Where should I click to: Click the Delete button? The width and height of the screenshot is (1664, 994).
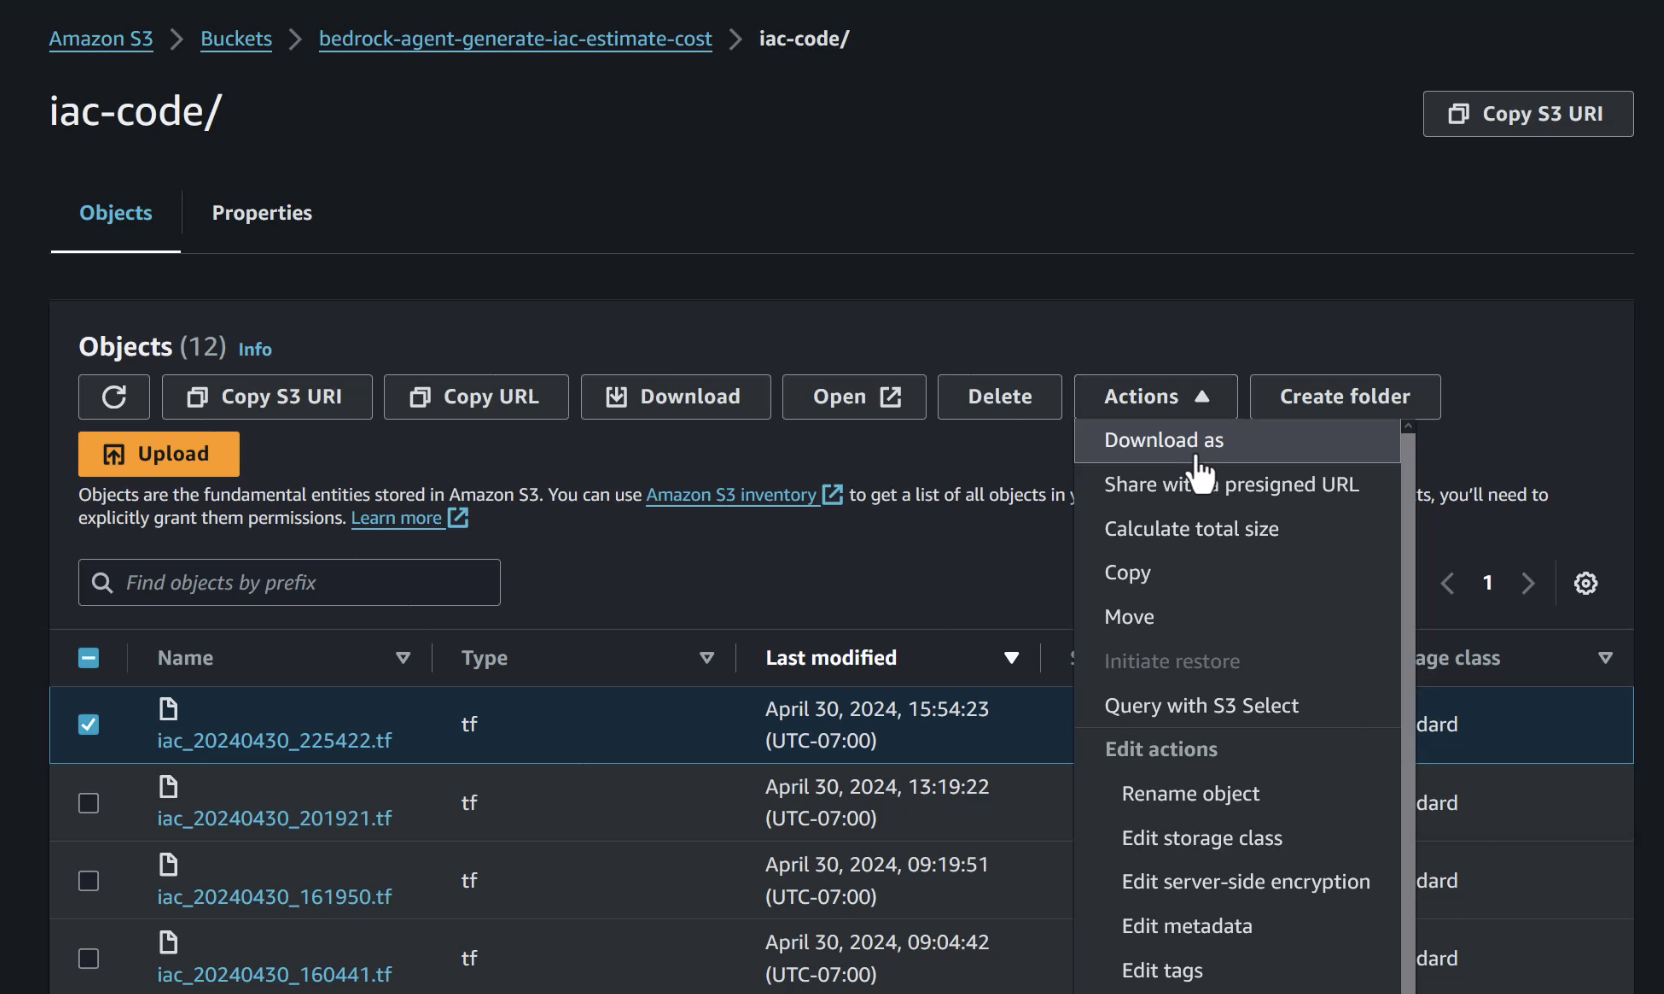click(x=1000, y=397)
